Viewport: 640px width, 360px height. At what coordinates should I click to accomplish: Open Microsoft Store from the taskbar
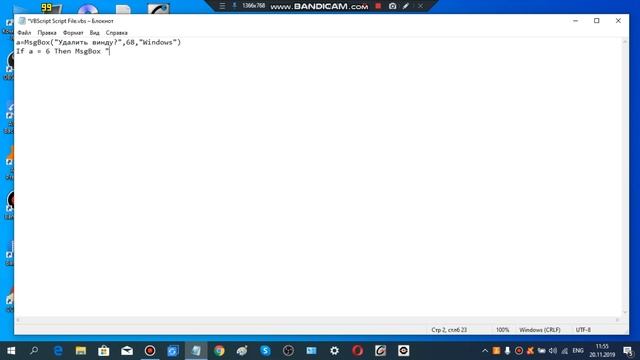click(x=104, y=351)
